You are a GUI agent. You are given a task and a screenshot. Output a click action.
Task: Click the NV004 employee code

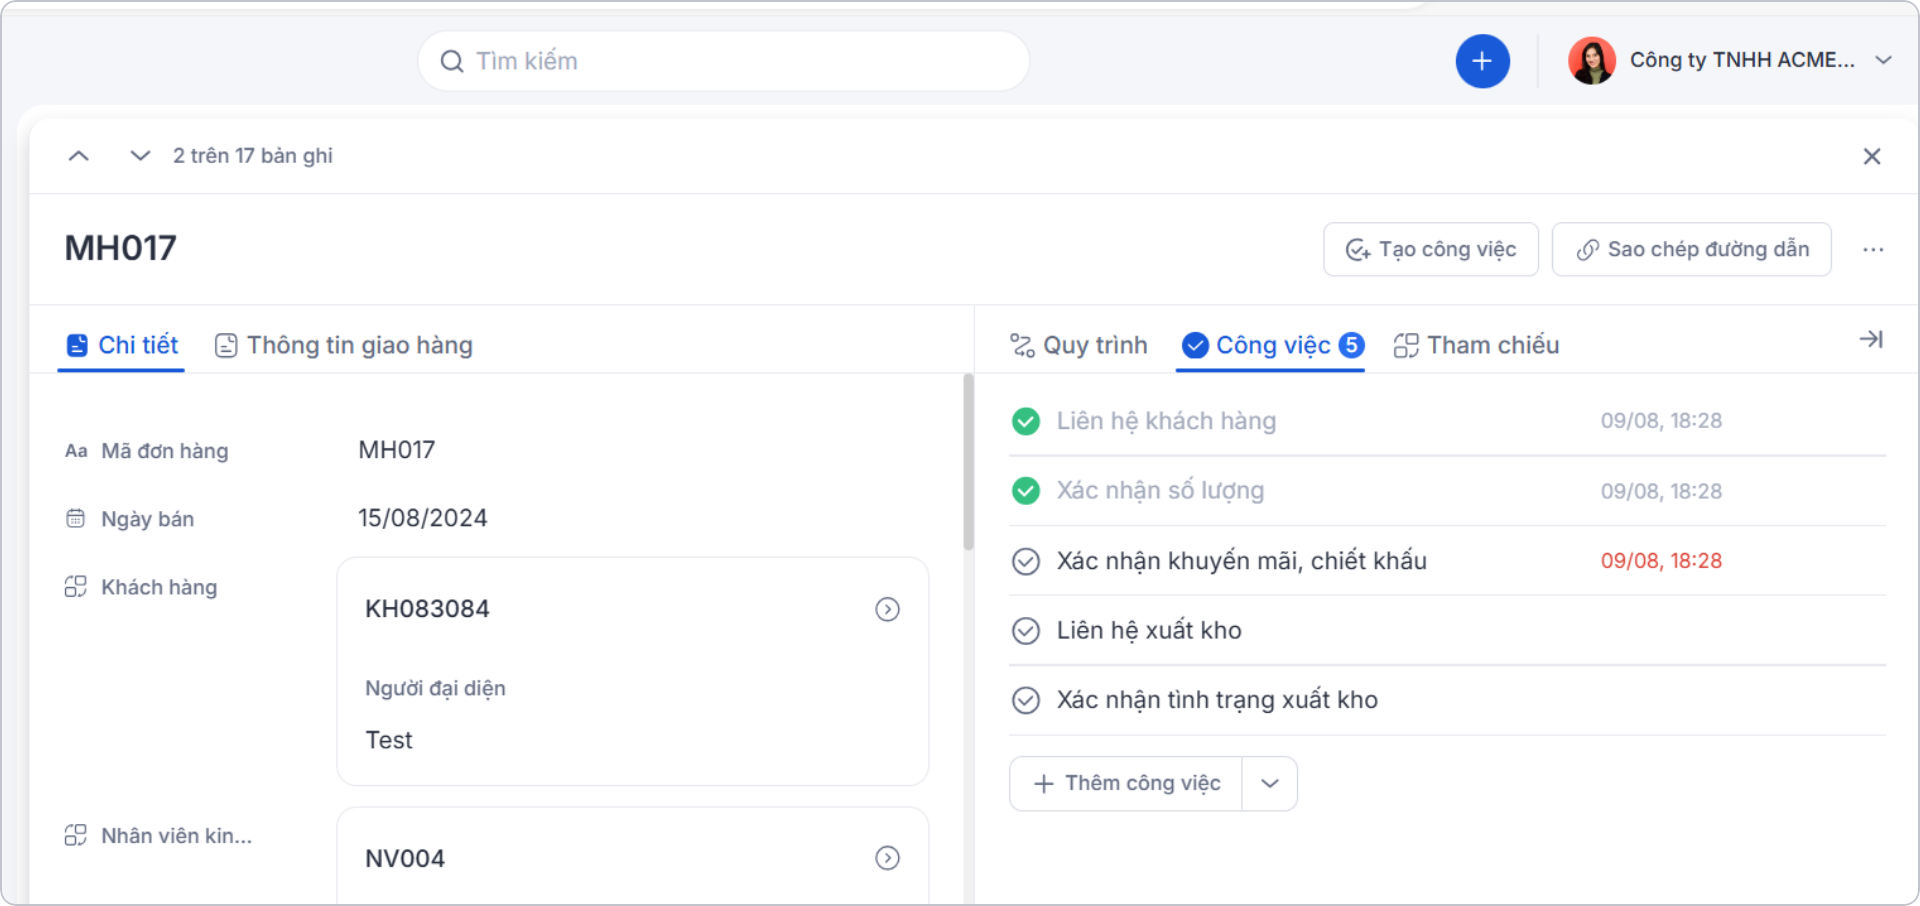405,859
